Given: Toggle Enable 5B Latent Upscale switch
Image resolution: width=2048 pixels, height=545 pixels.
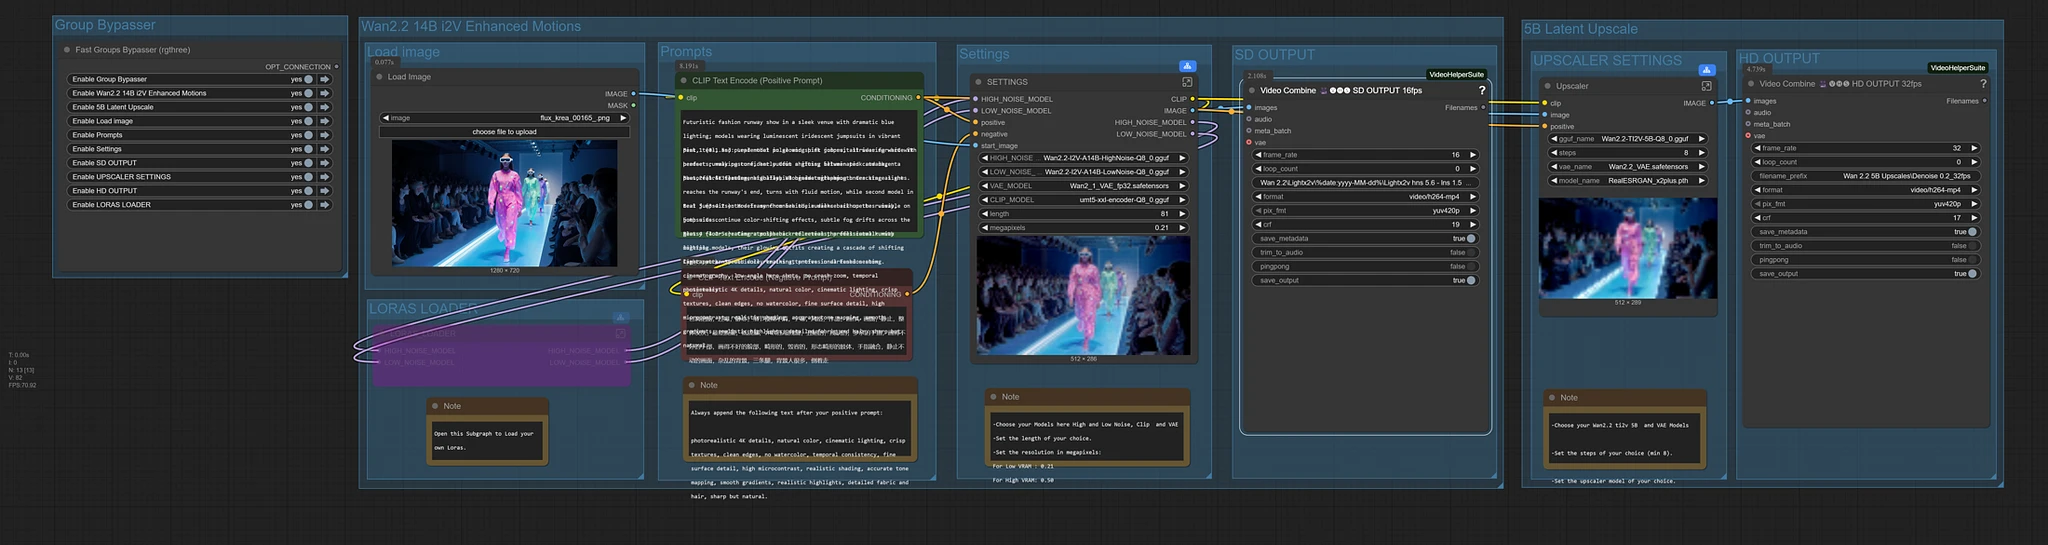Looking at the screenshot, I should point(309,107).
